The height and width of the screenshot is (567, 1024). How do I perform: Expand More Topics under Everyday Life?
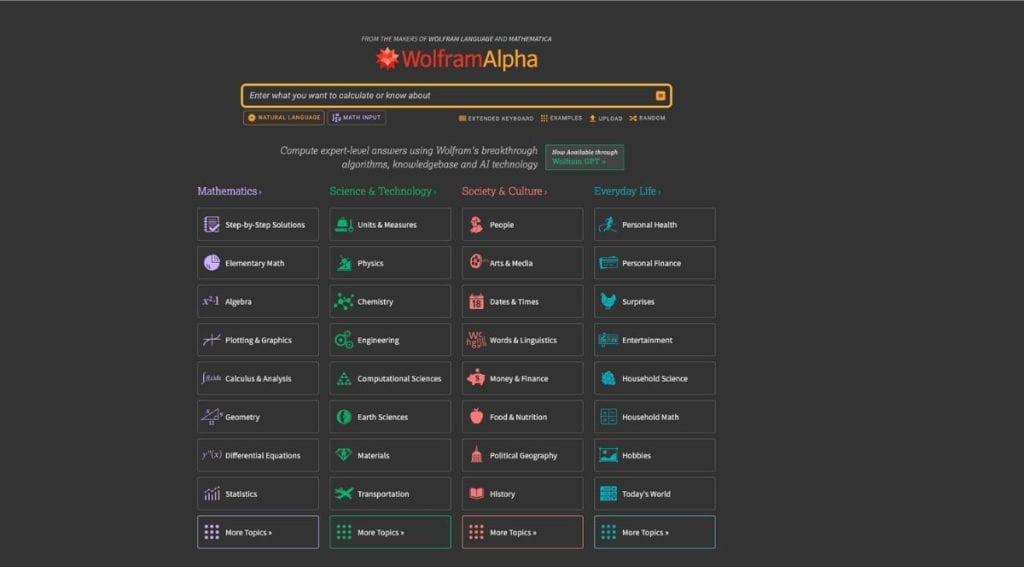[x=654, y=532]
